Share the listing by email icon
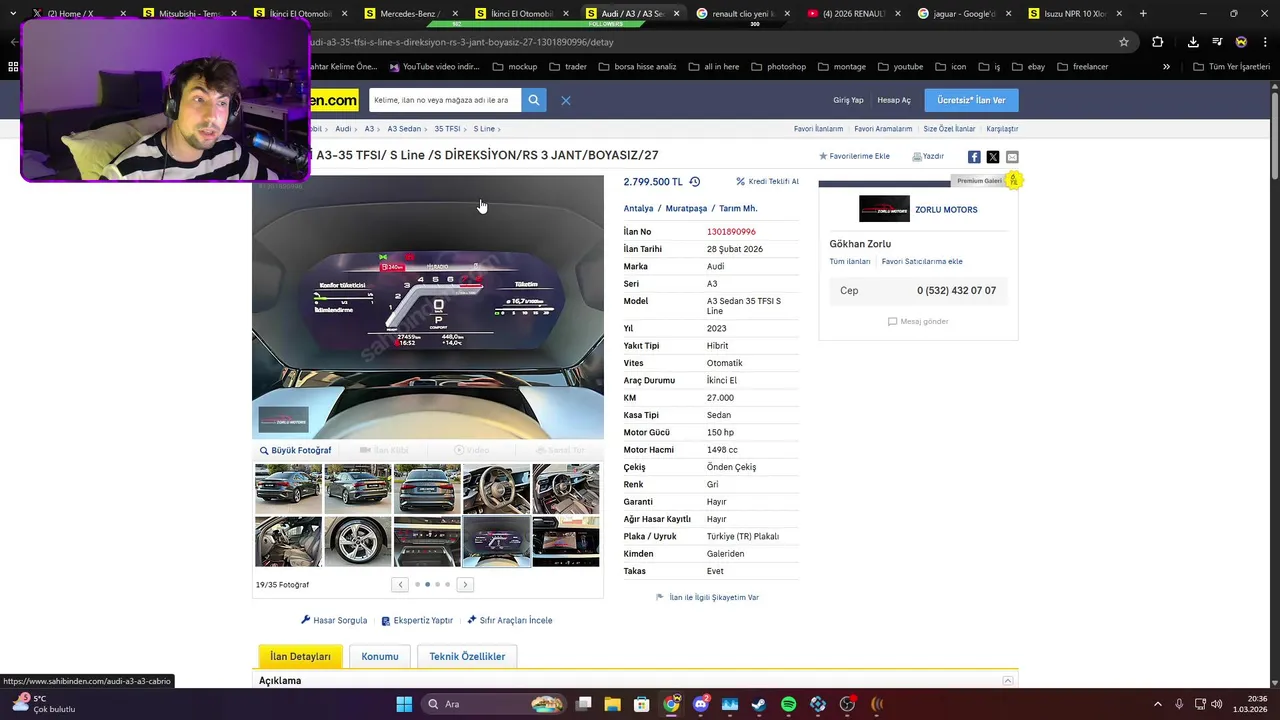Viewport: 1280px width, 720px height. [1012, 157]
